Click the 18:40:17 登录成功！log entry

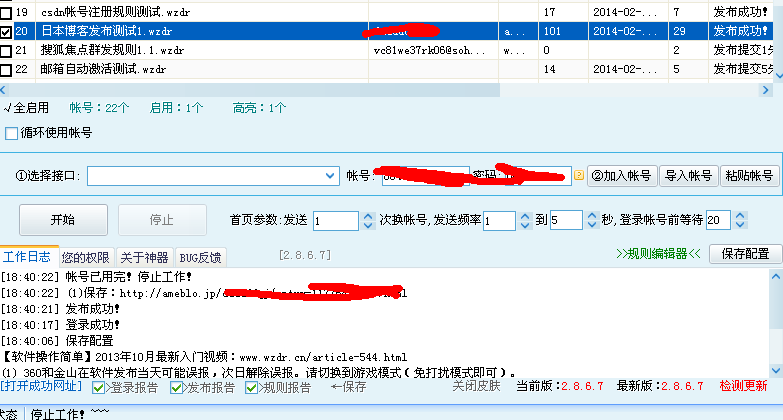[x=60, y=325]
